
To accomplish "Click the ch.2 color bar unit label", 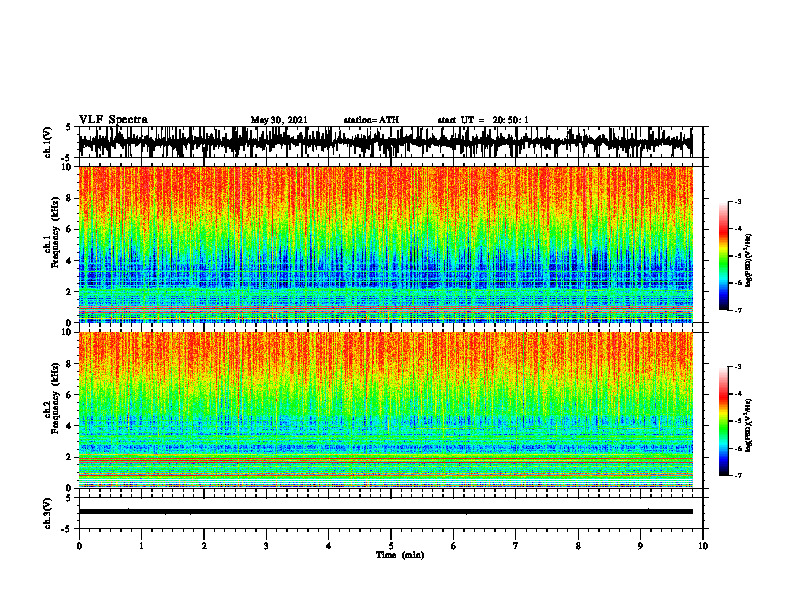I will (749, 425).
